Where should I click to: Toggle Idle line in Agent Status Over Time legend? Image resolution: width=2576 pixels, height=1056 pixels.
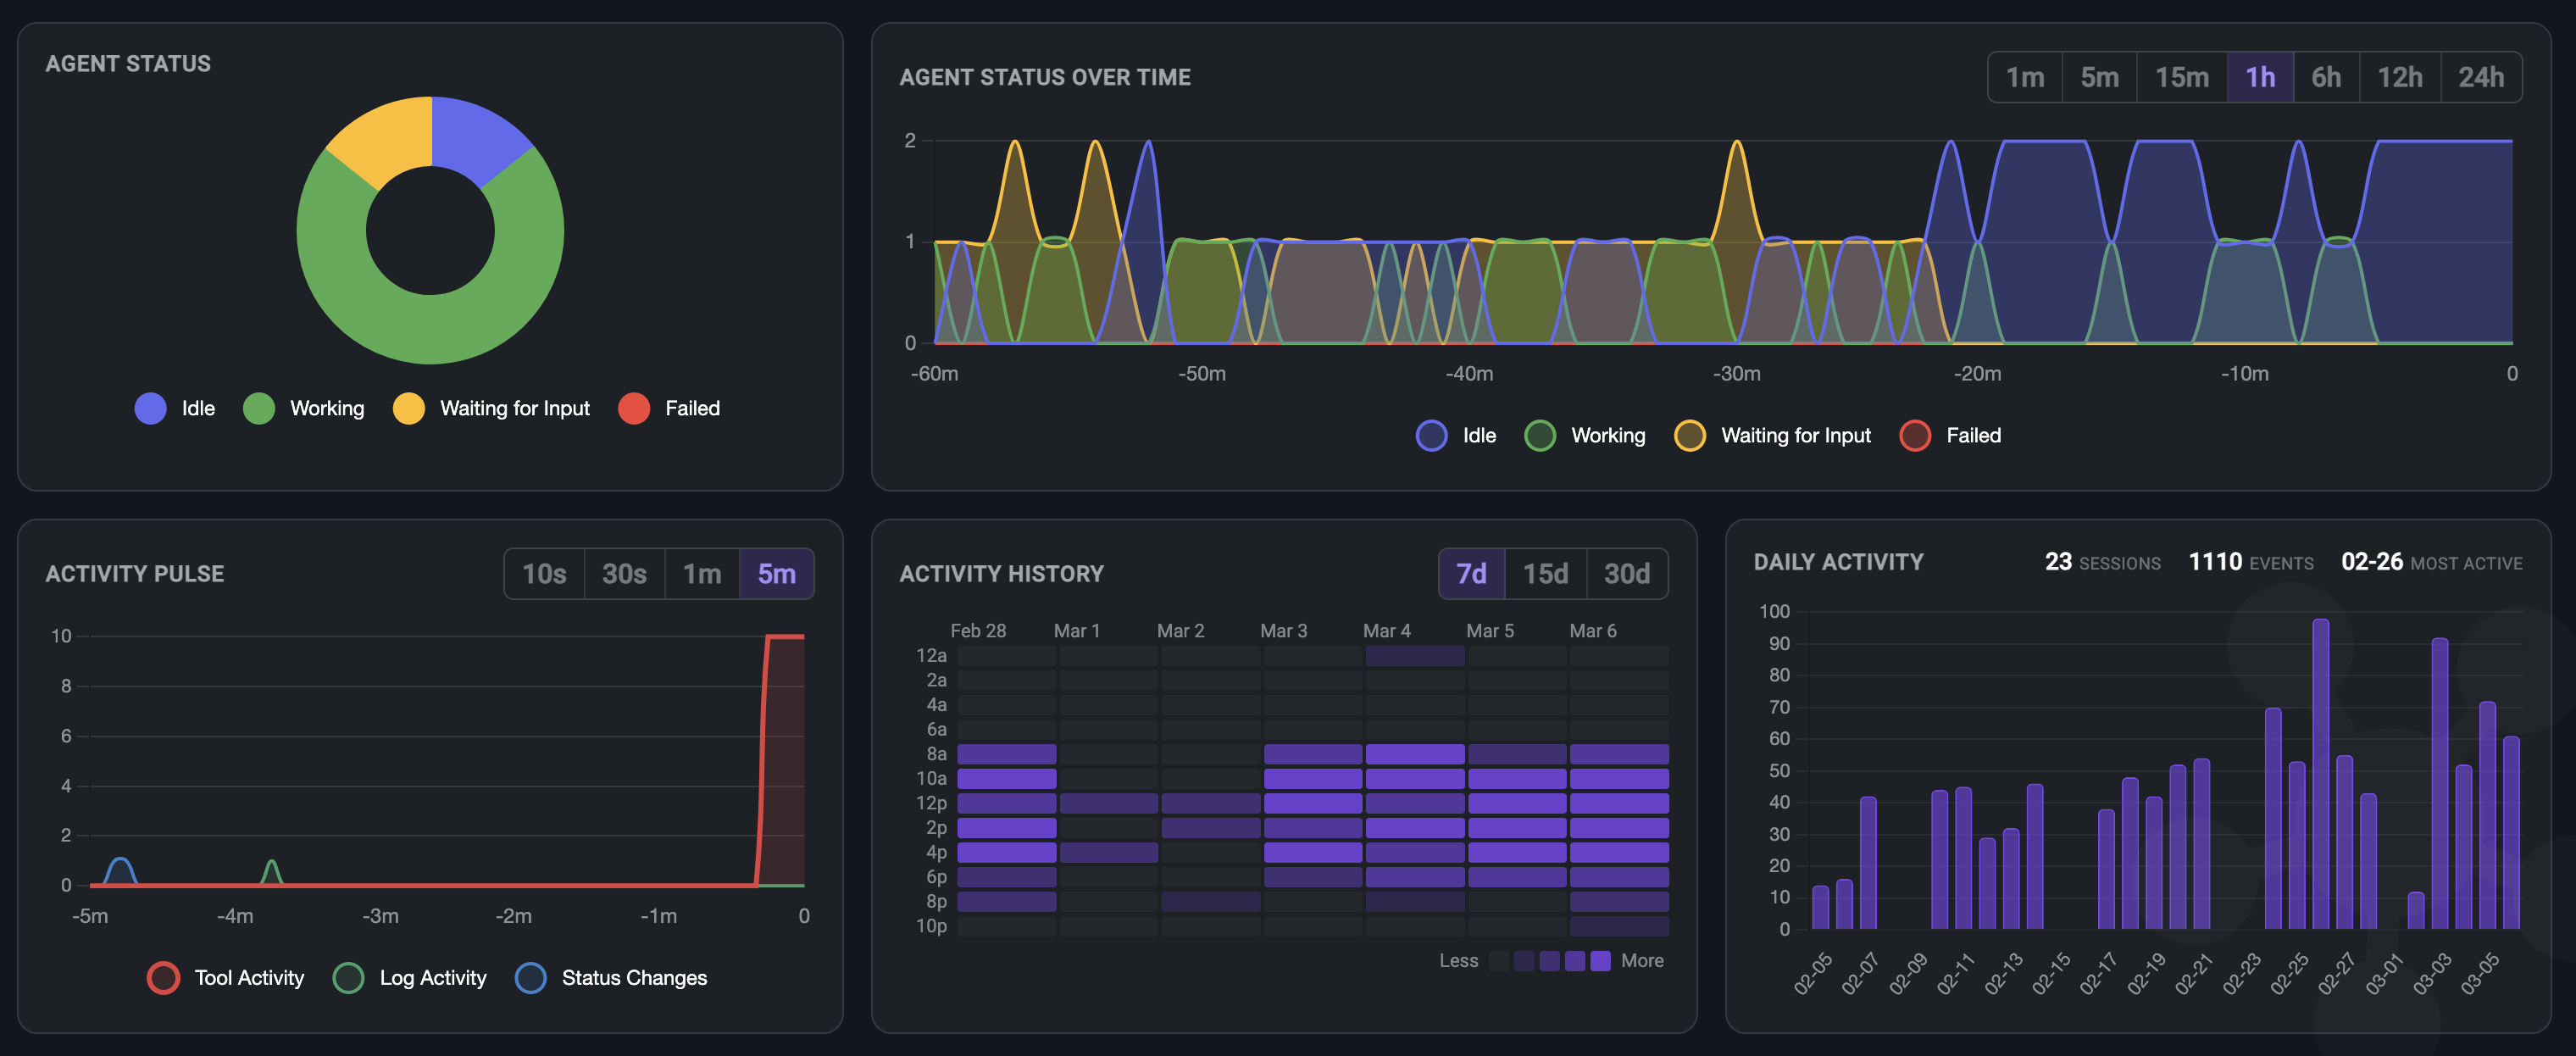point(1431,435)
